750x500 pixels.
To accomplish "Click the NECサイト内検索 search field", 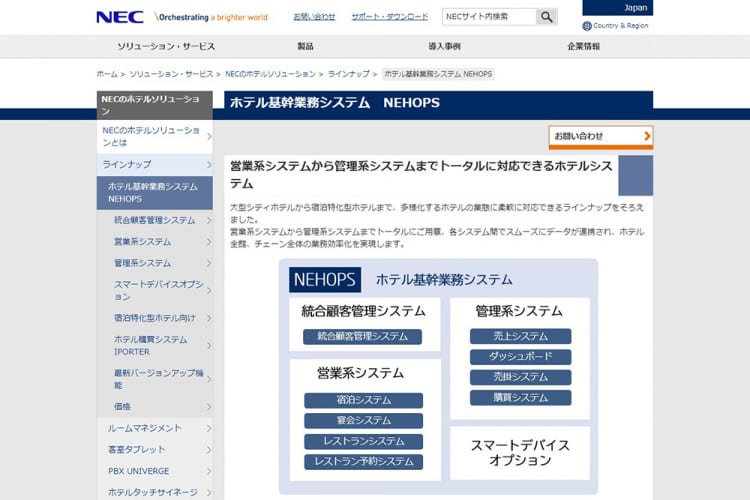I will click(x=489, y=17).
